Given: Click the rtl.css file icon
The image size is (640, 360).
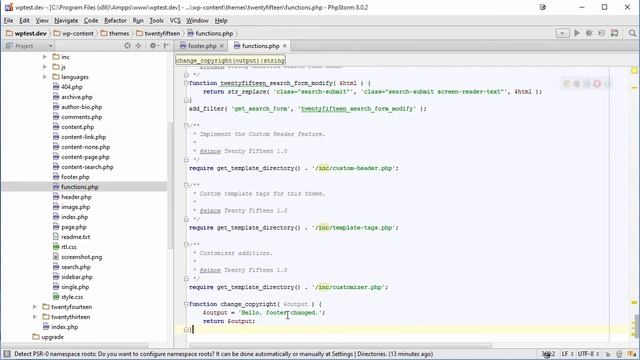Looking at the screenshot, I should [56, 247].
